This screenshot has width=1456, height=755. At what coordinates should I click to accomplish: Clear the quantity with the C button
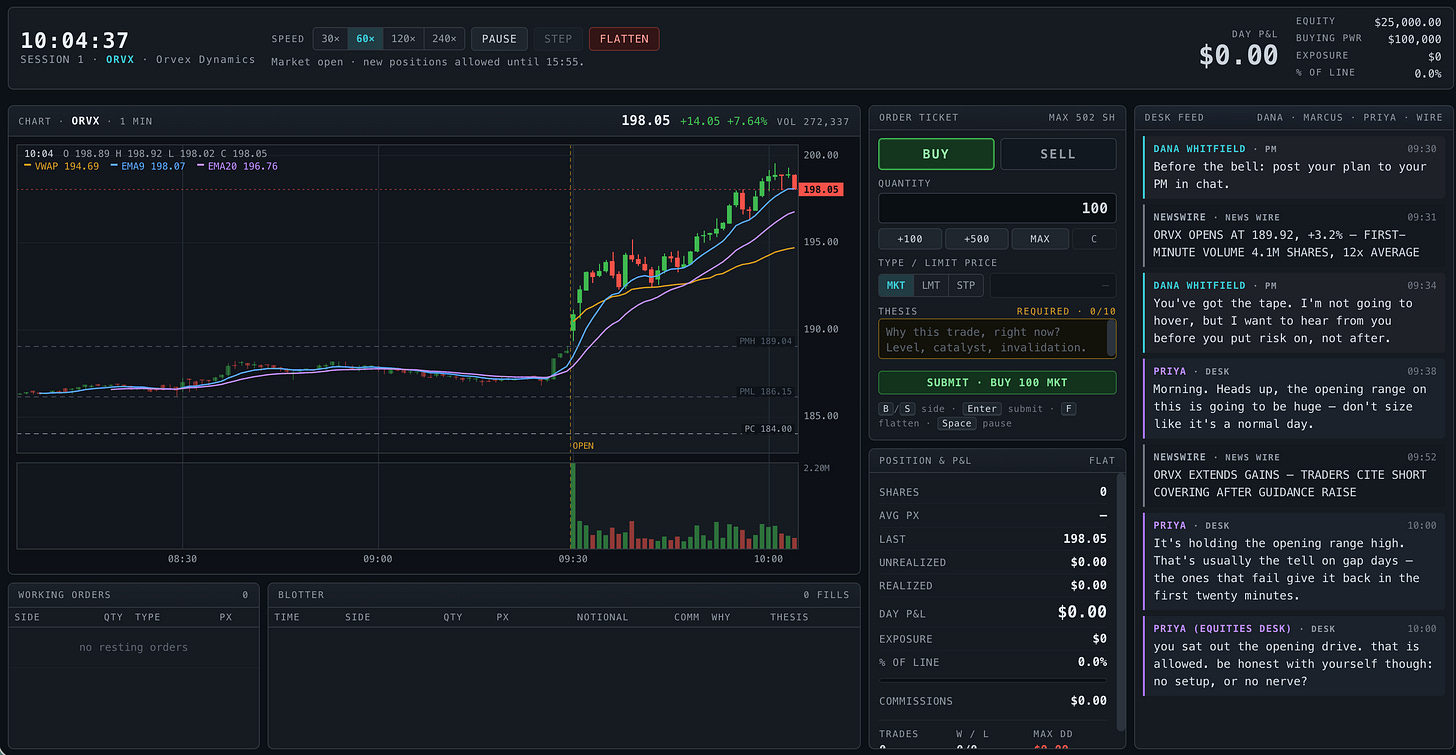tap(1095, 239)
